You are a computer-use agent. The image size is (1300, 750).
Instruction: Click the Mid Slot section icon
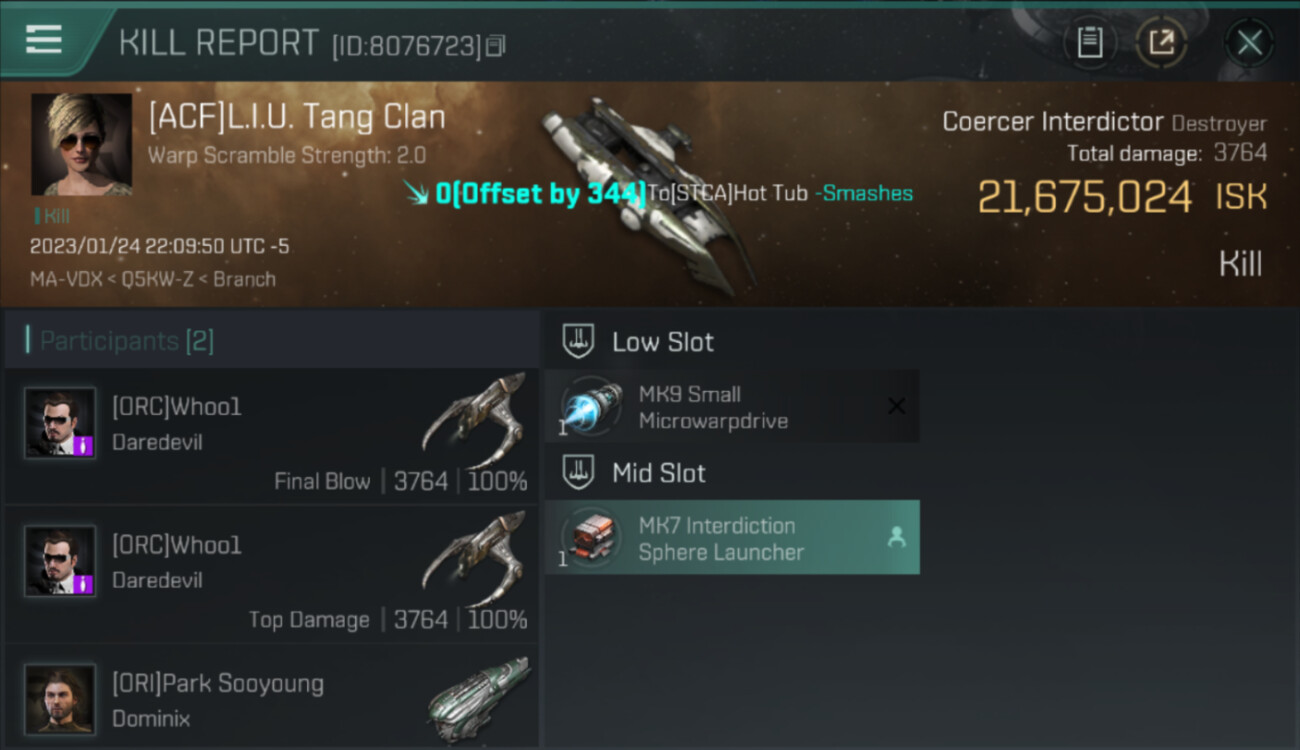click(578, 473)
